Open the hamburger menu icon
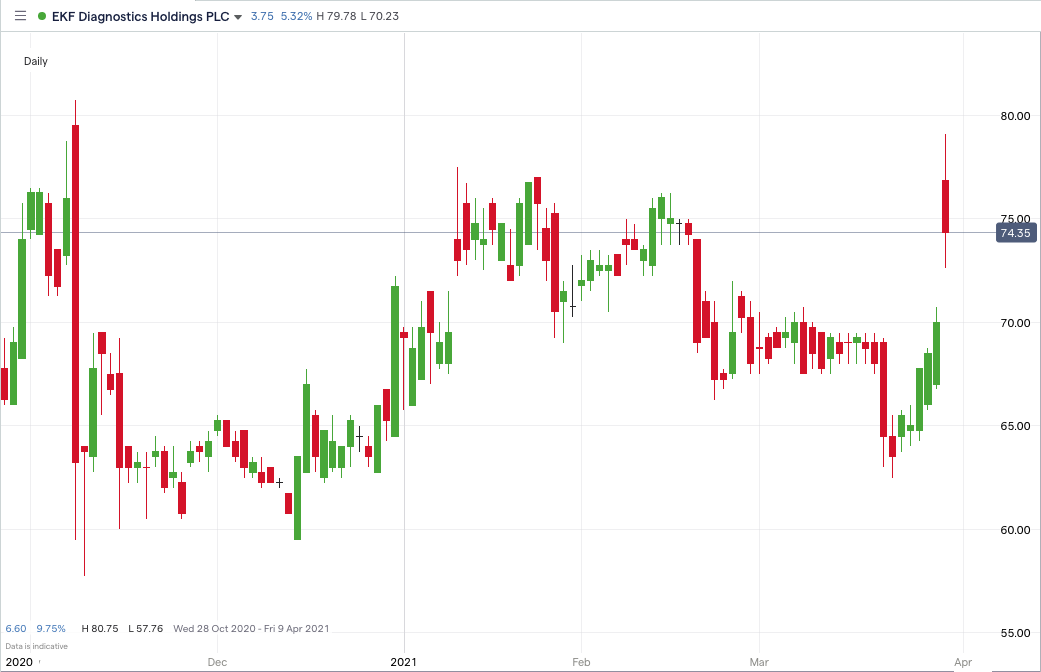Screen dimensions: 1041x672 pos(21,16)
